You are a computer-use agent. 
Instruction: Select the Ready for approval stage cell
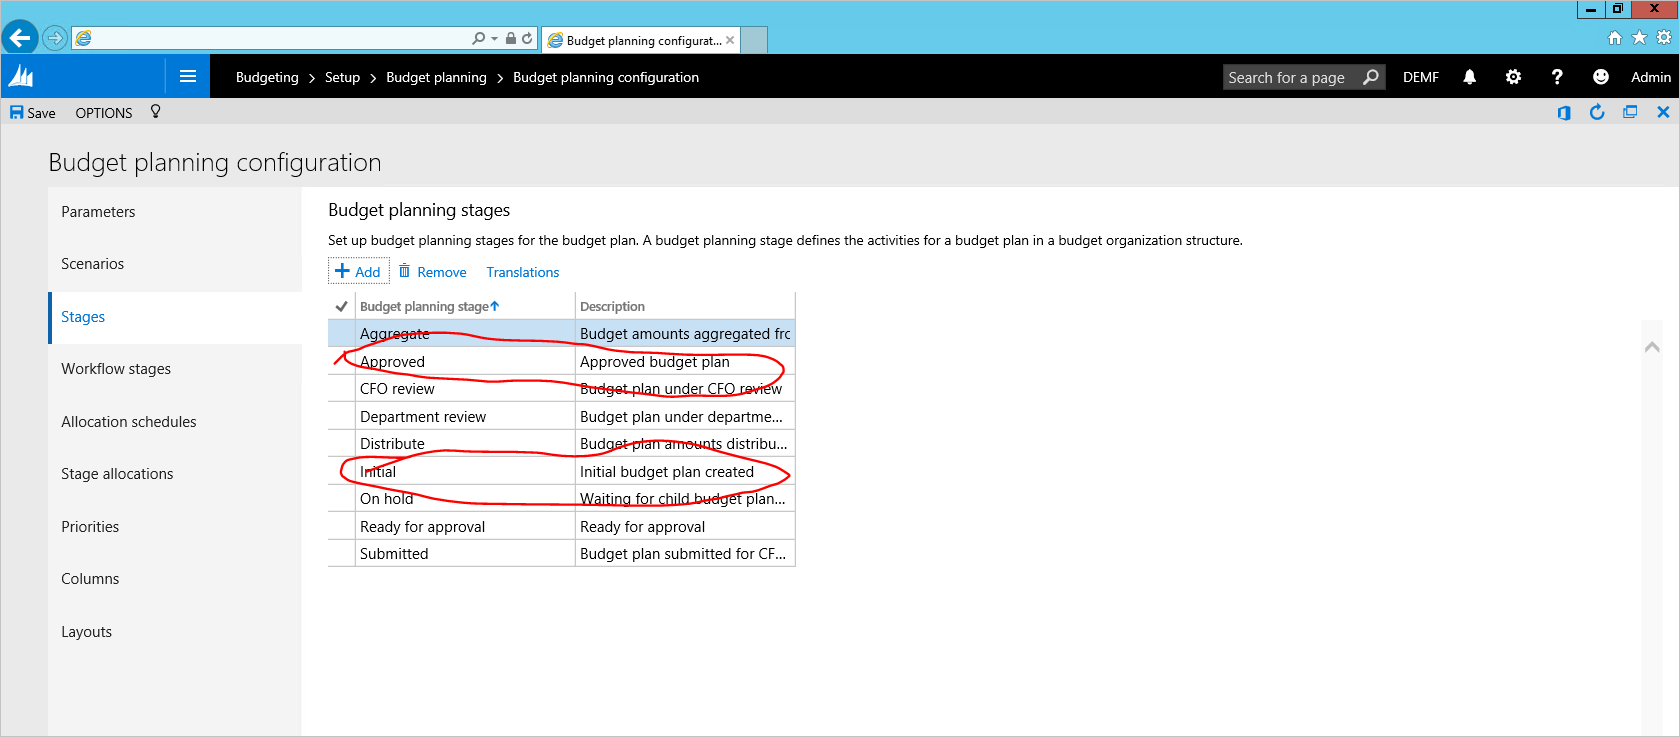[465, 527]
